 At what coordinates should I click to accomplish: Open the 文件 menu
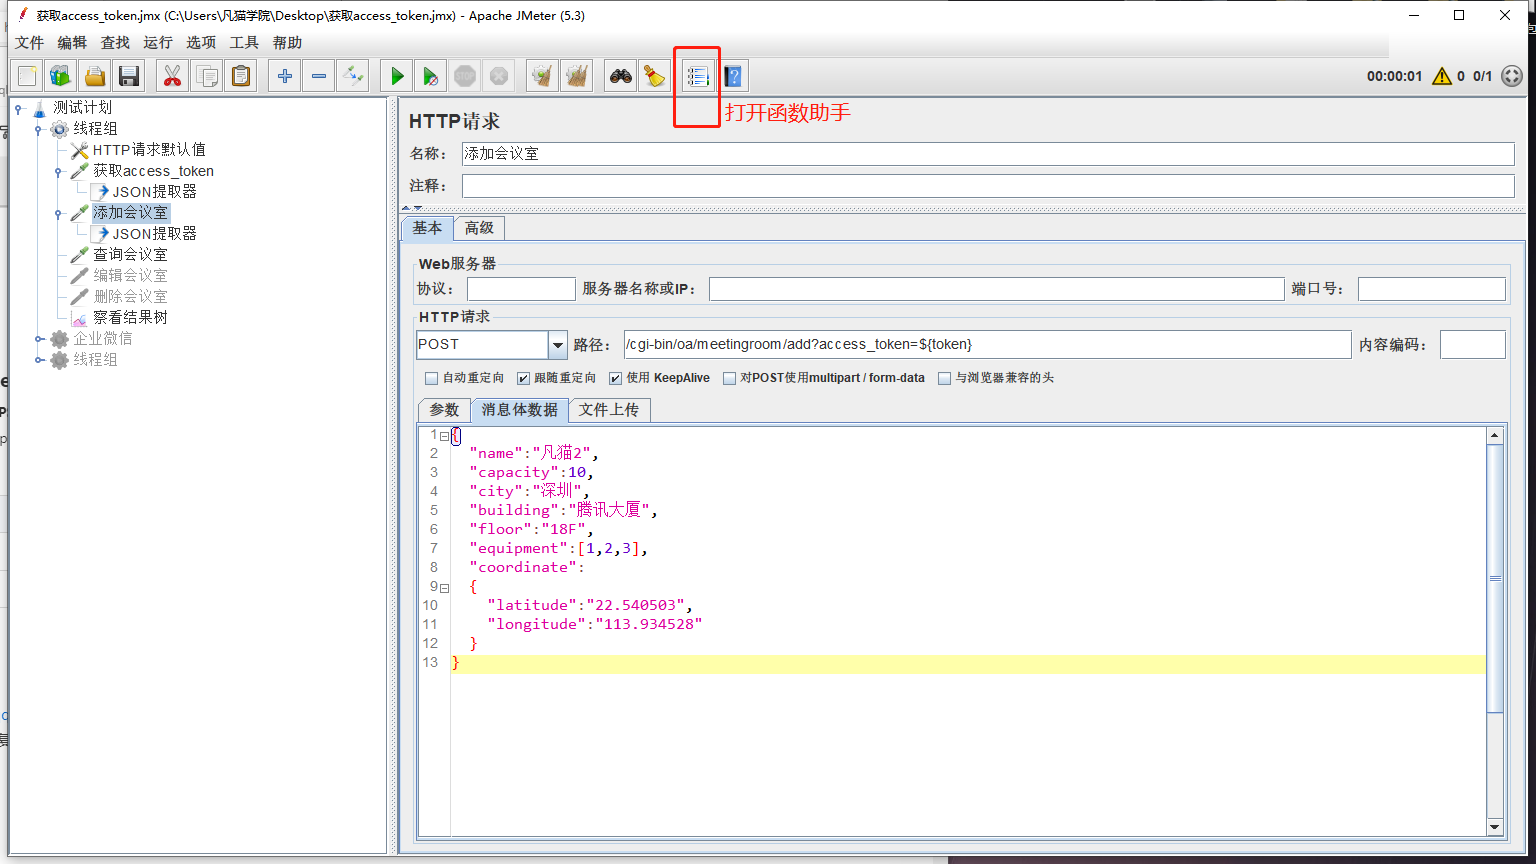[30, 43]
